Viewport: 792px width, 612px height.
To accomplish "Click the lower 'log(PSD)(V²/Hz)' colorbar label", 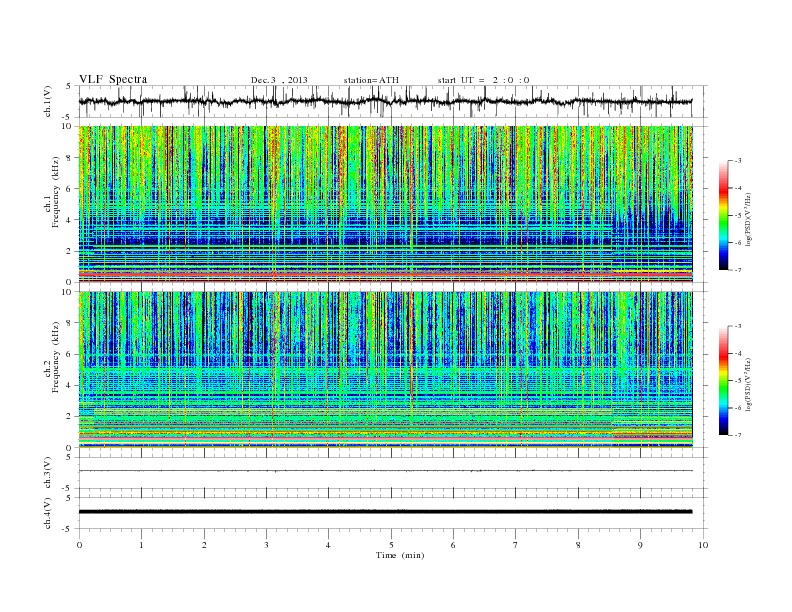I will click(x=748, y=384).
